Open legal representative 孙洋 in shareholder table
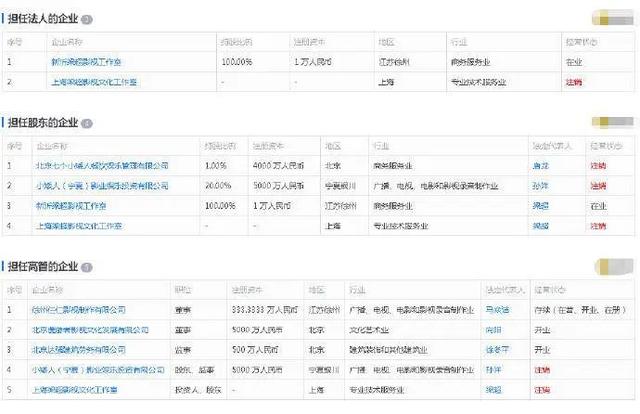This screenshot has width=640, height=414. click(540, 186)
